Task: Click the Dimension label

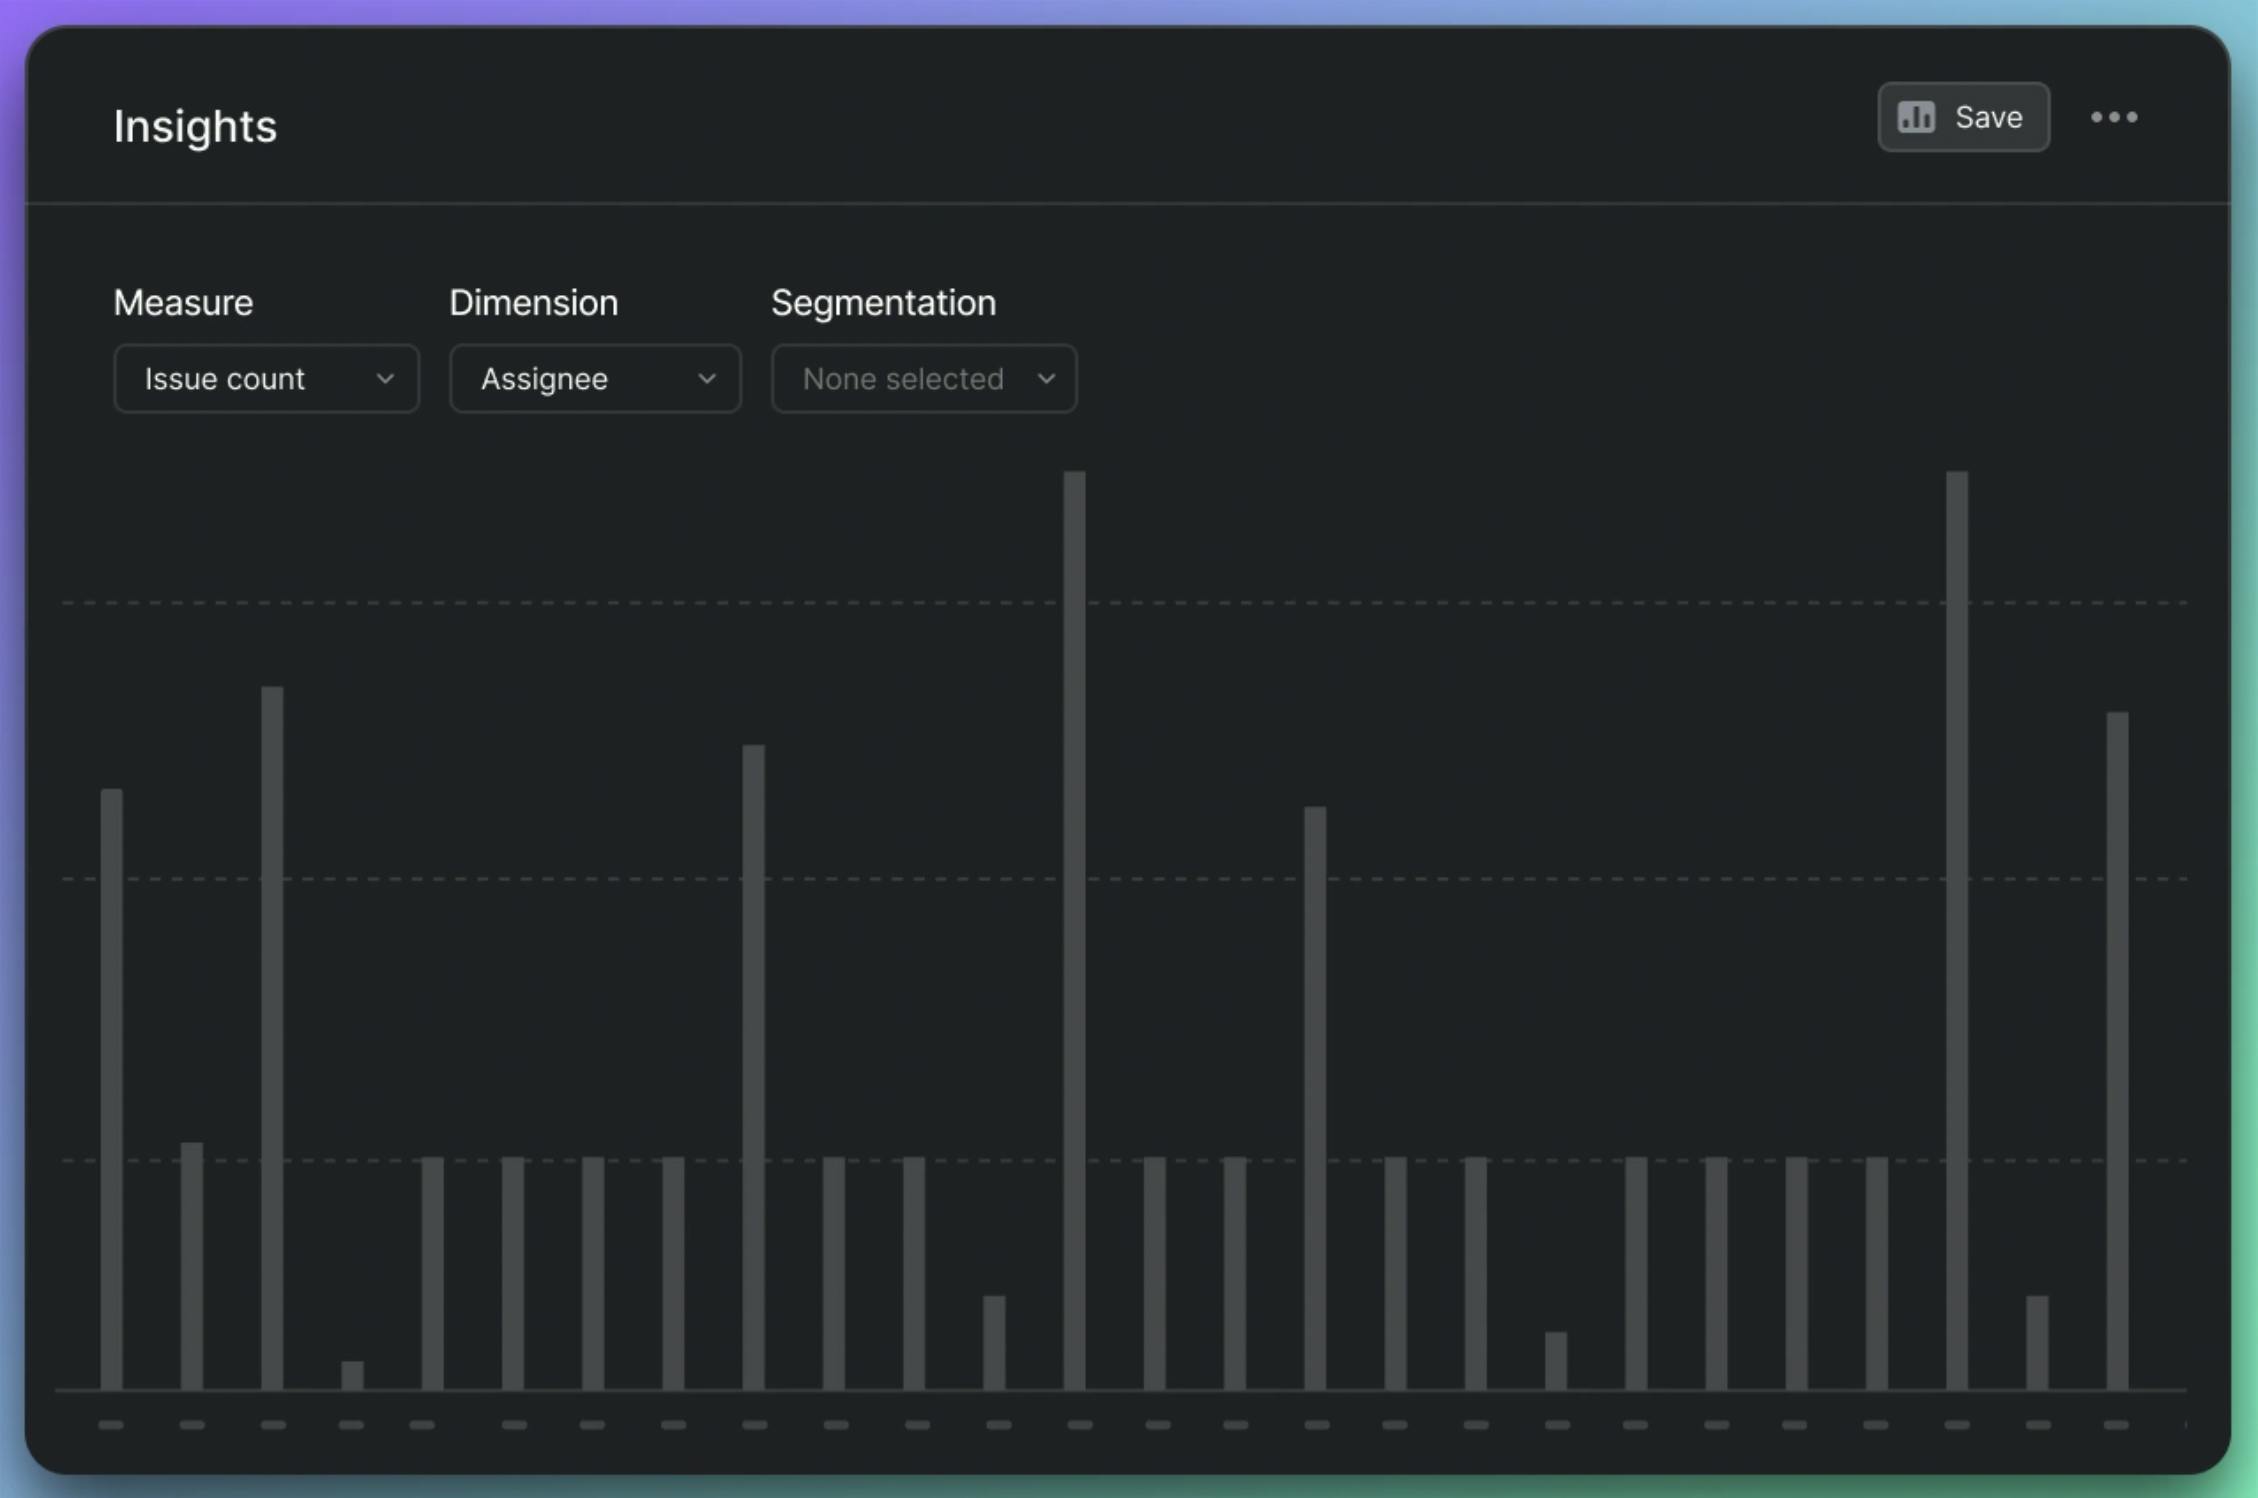Action: tap(533, 302)
